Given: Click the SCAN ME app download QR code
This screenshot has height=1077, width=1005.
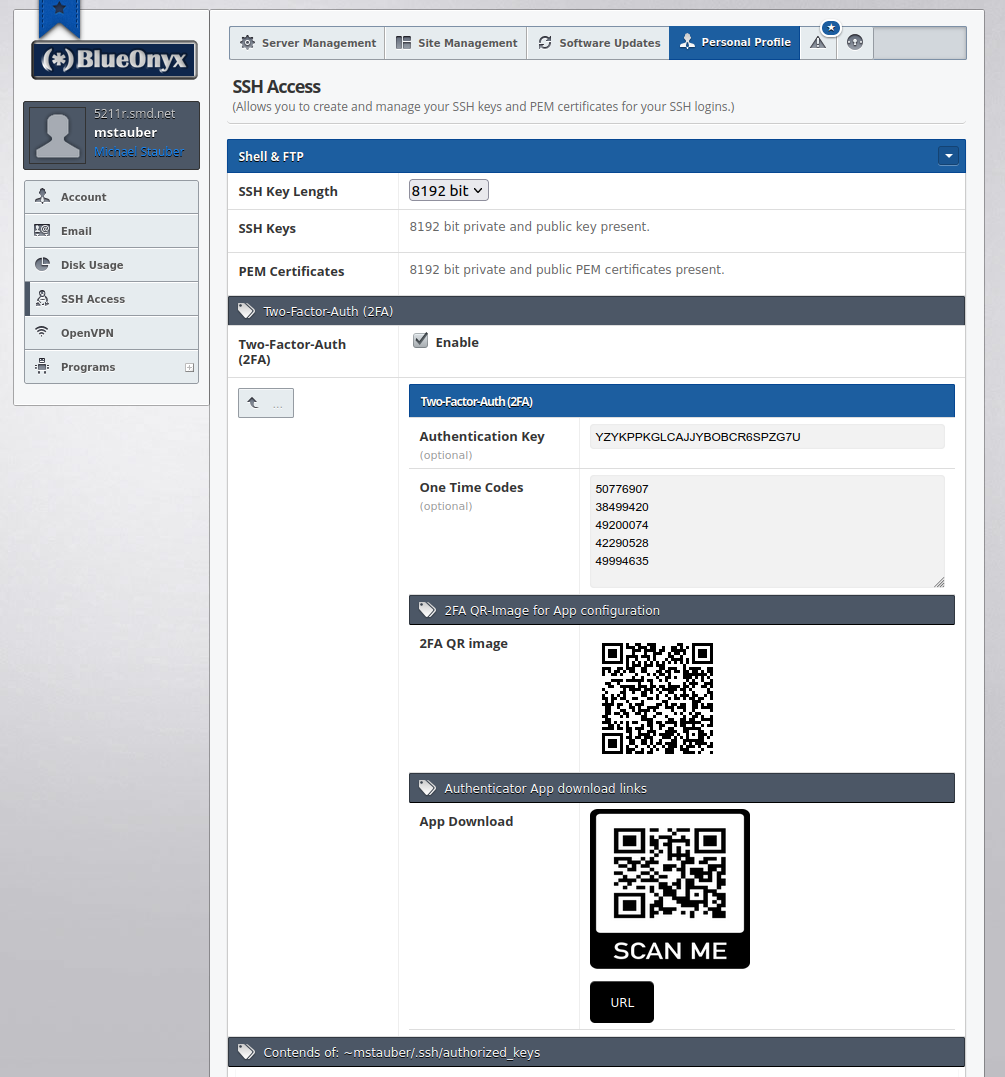Looking at the screenshot, I should 670,889.
